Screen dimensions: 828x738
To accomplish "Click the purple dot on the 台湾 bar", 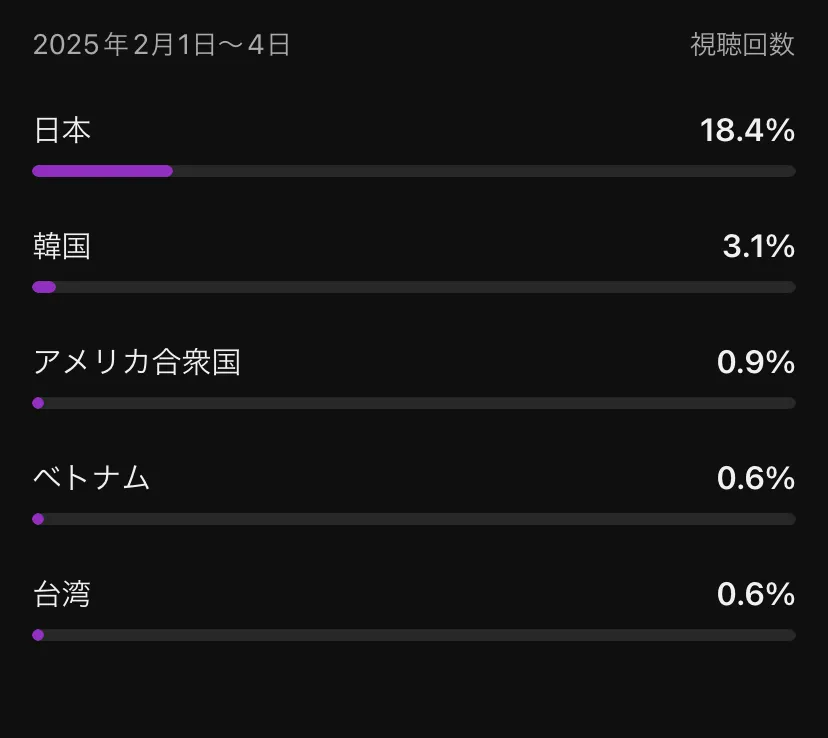I will point(38,635).
